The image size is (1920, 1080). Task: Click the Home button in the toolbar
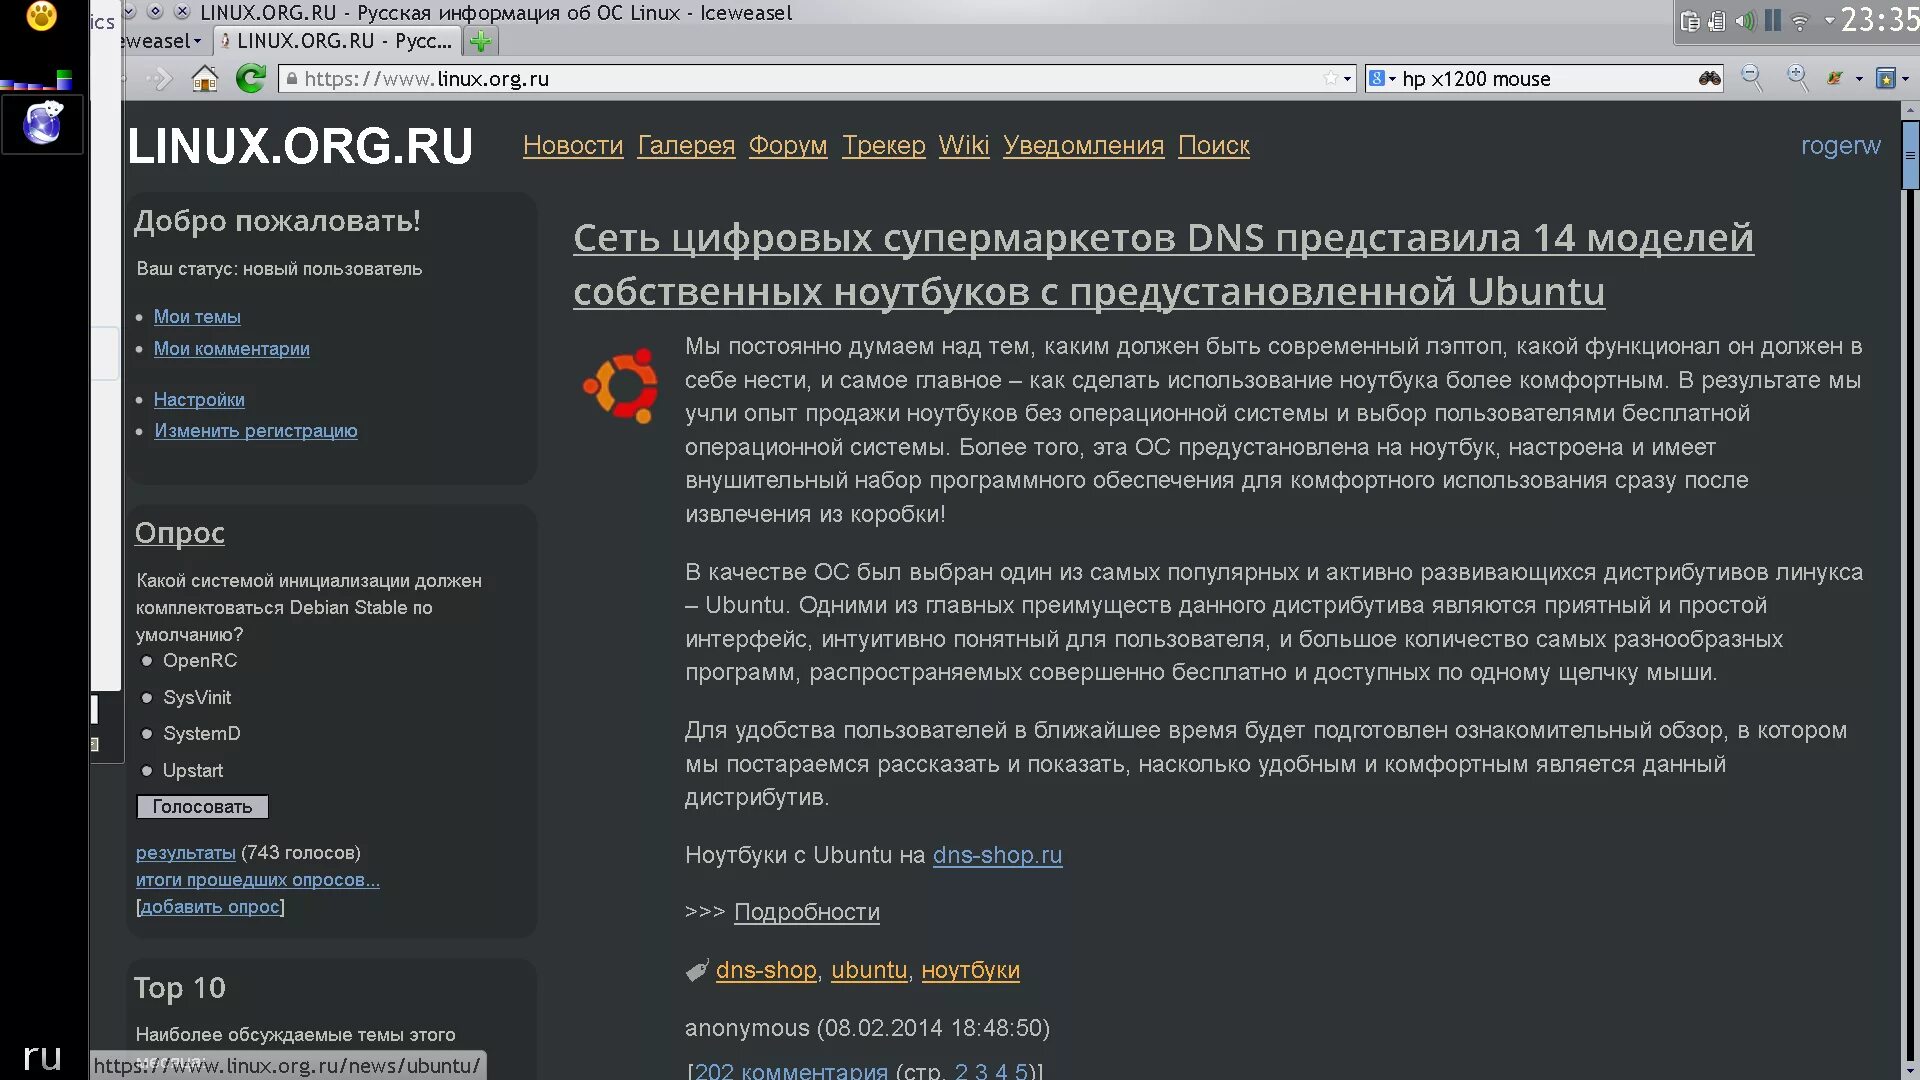pyautogui.click(x=205, y=79)
